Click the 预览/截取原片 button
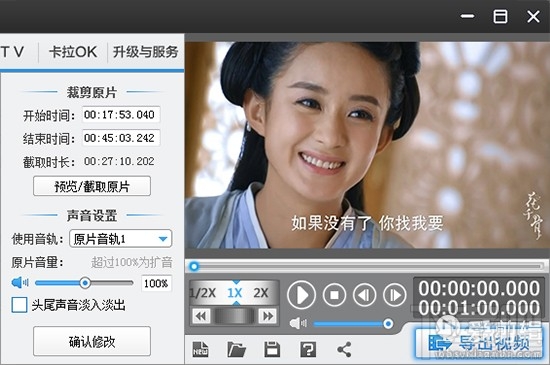 [x=92, y=186]
